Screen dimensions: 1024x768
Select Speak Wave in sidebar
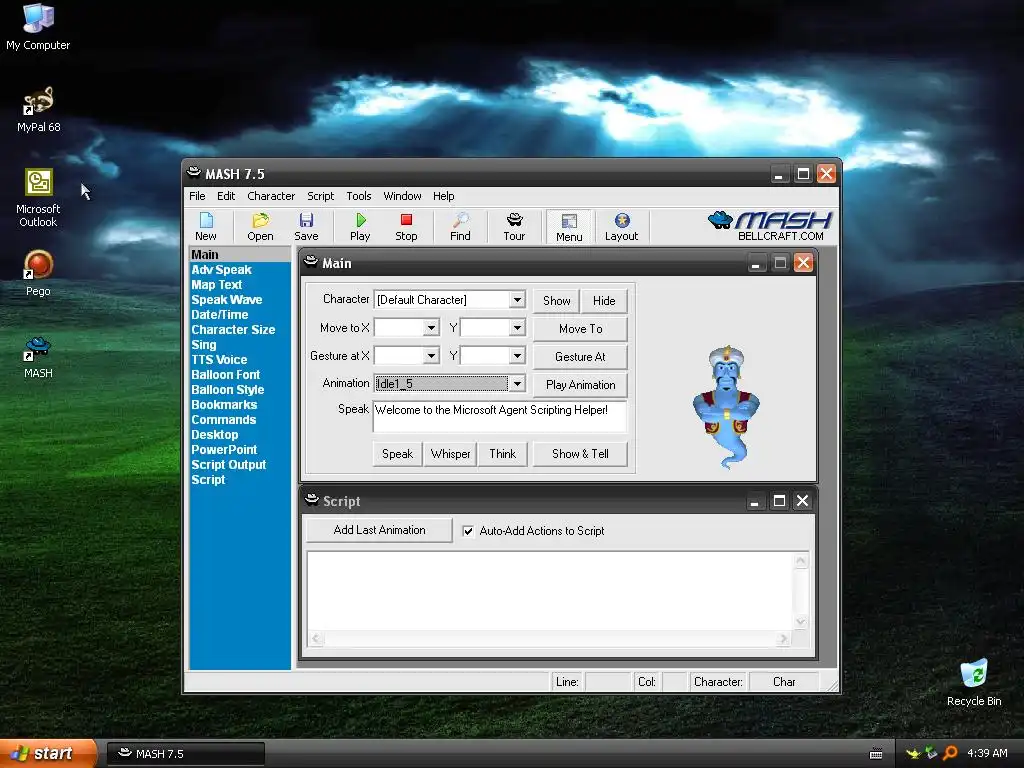(227, 300)
